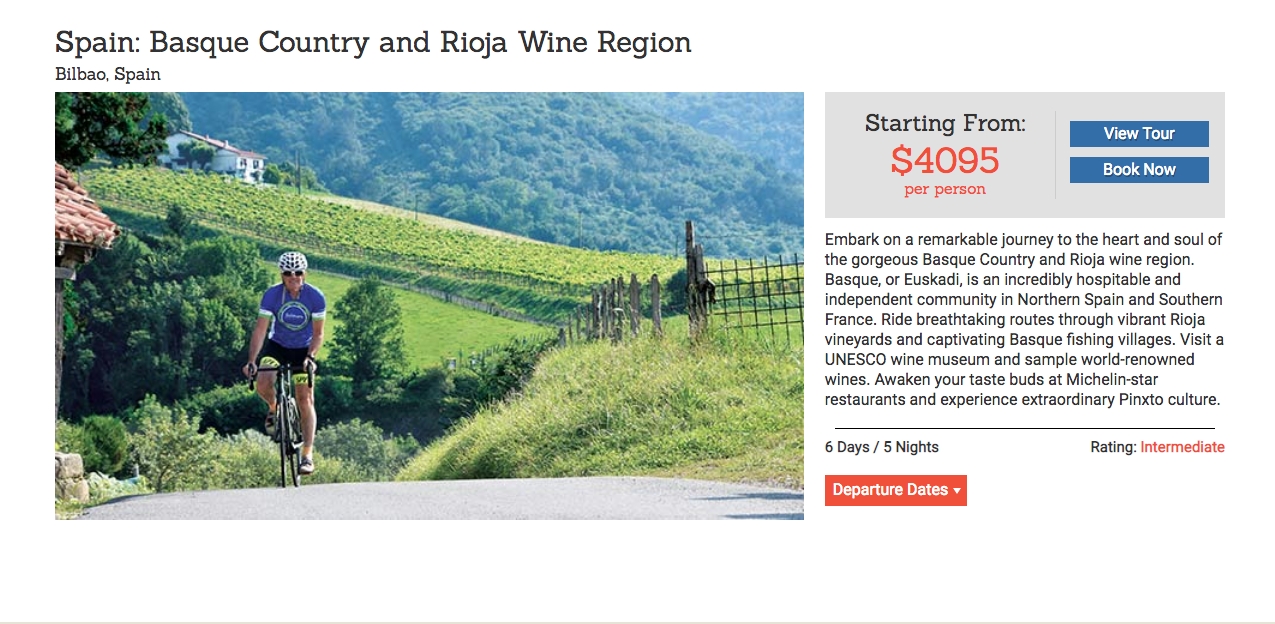
Task: Select the Bilbao, Spain location text
Action: [x=108, y=74]
